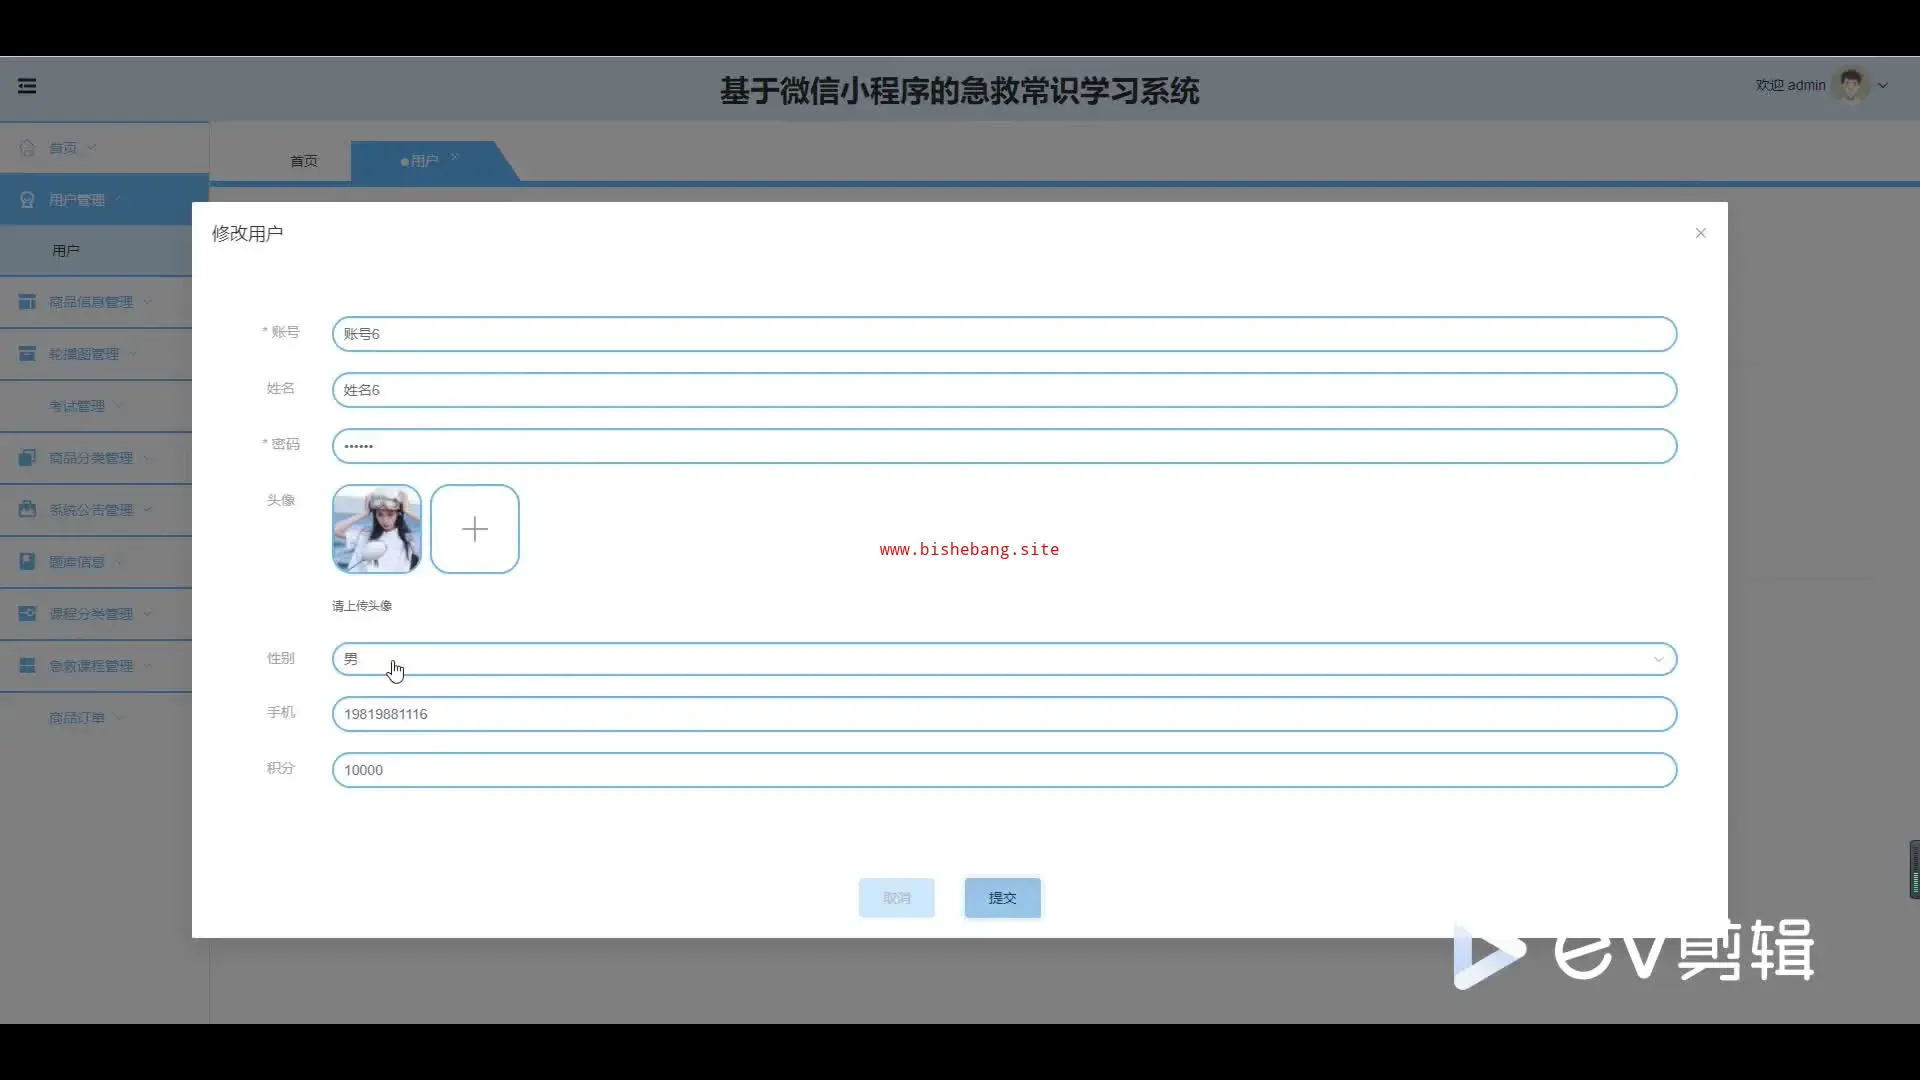This screenshot has width=1920, height=1080.
Task: Click the 首页 home icon in sidebar
Action: coord(28,148)
